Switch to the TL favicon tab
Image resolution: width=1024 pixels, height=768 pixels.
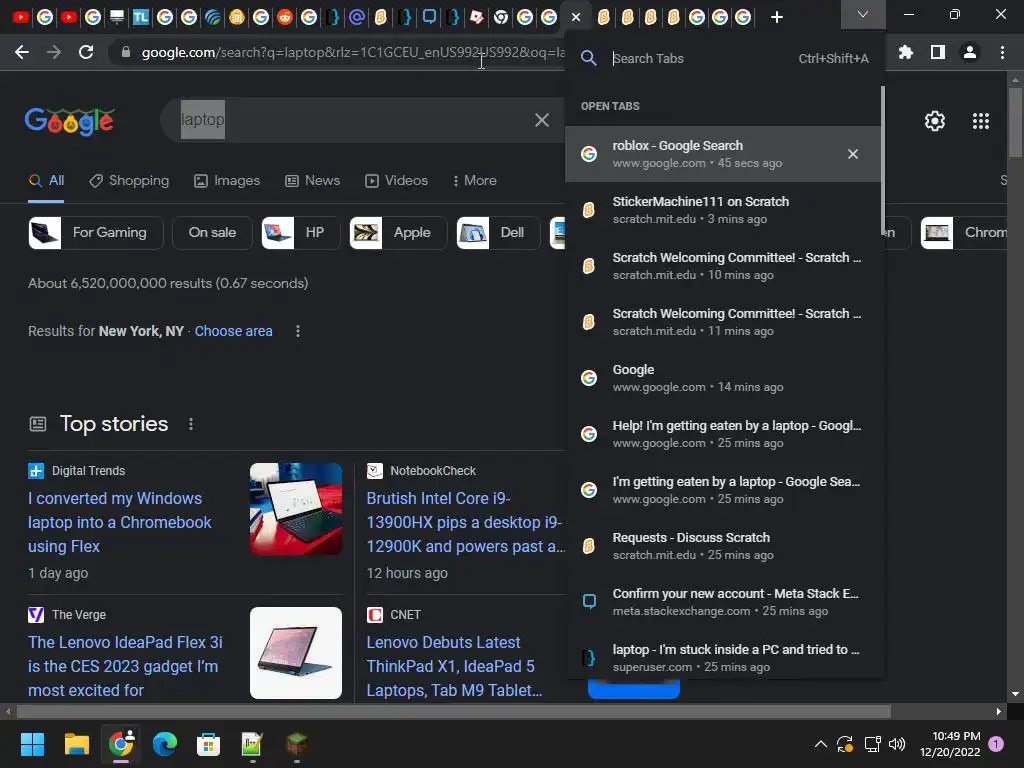tap(140, 17)
